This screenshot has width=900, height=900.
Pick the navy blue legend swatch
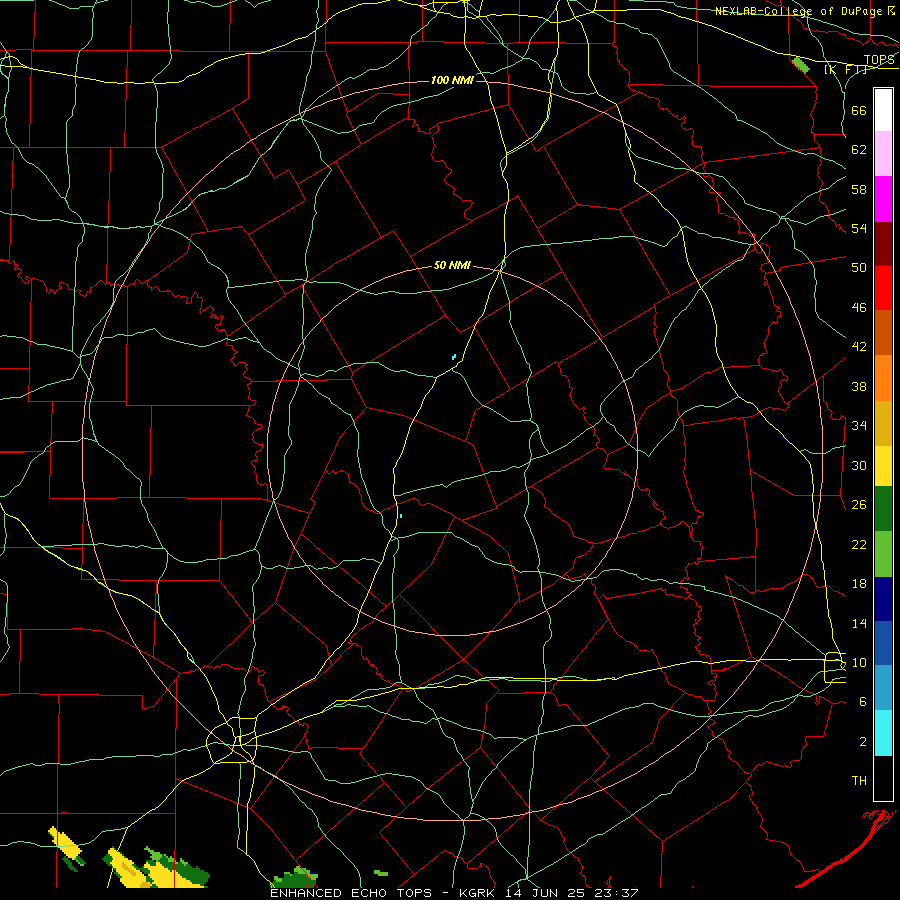(x=883, y=599)
